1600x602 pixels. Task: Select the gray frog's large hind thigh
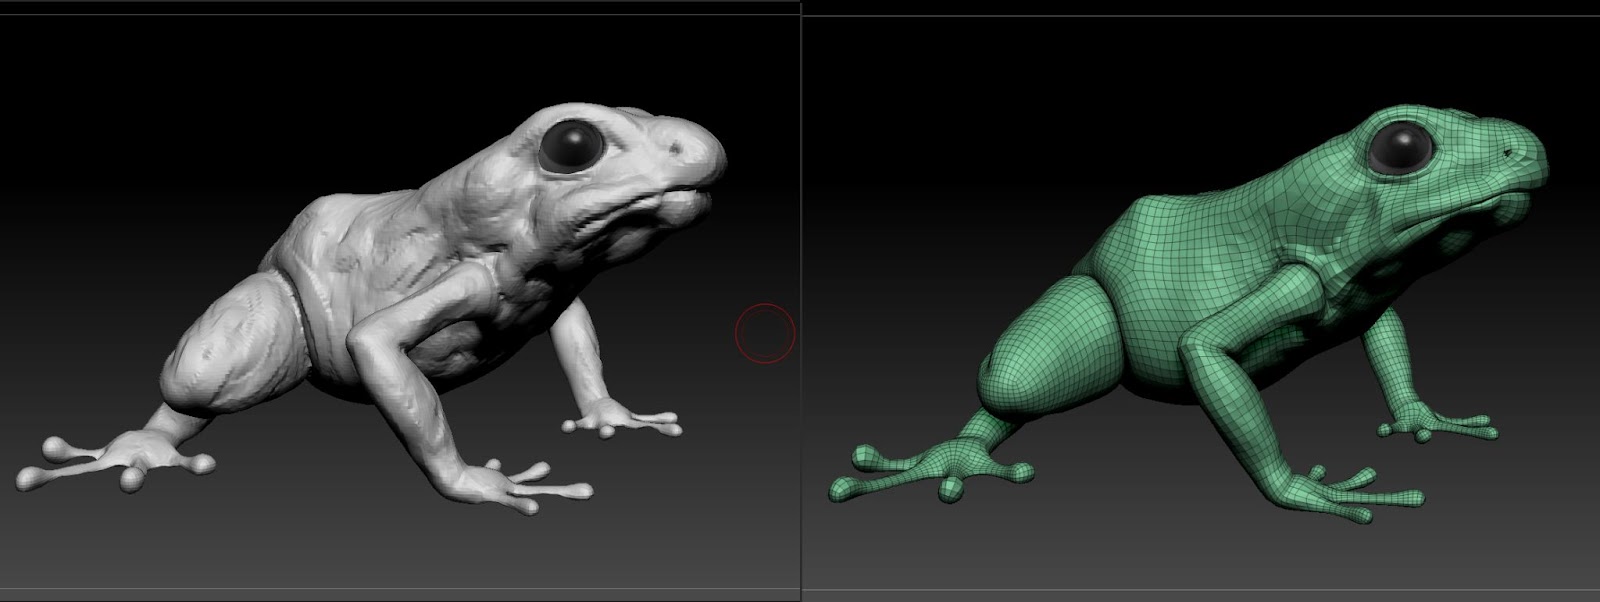point(234,342)
